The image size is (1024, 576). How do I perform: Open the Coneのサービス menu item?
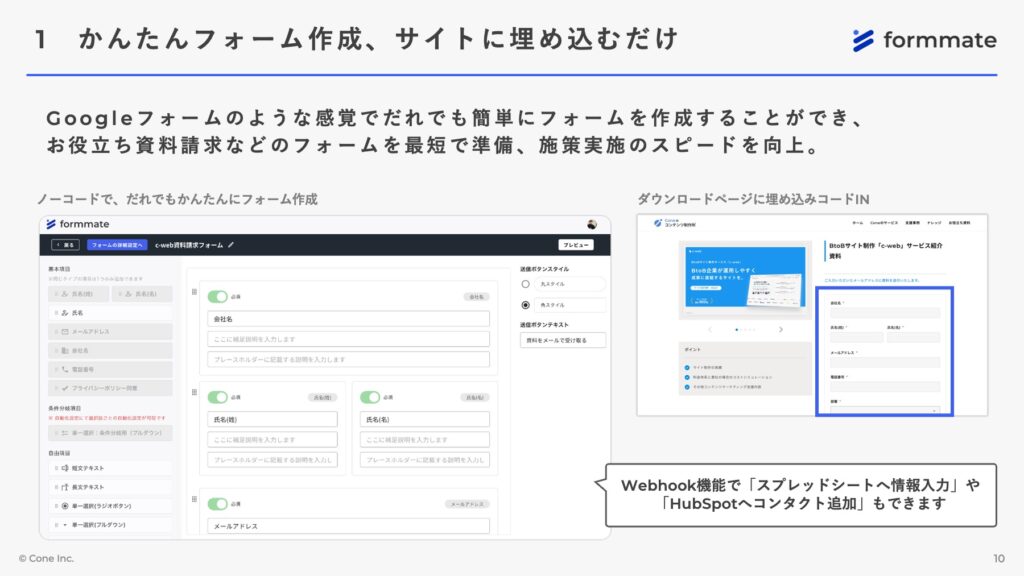884,223
